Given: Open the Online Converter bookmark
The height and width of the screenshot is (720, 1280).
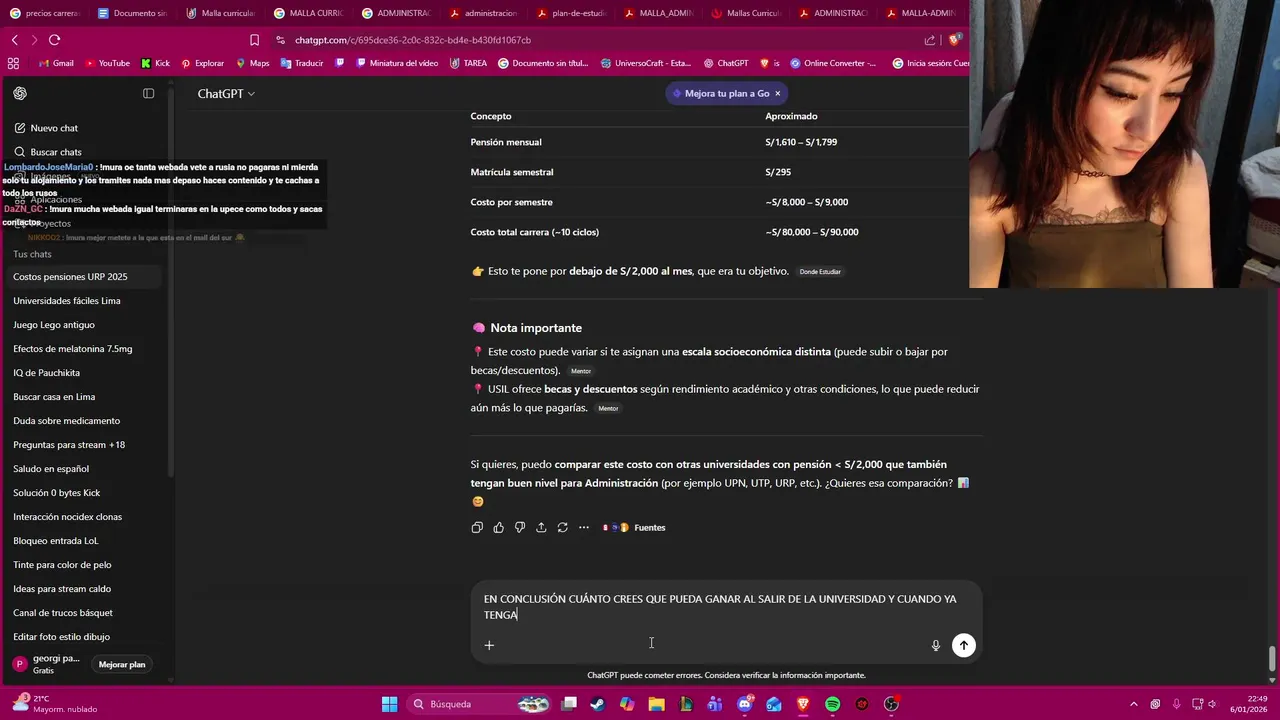Looking at the screenshot, I should pos(833,63).
